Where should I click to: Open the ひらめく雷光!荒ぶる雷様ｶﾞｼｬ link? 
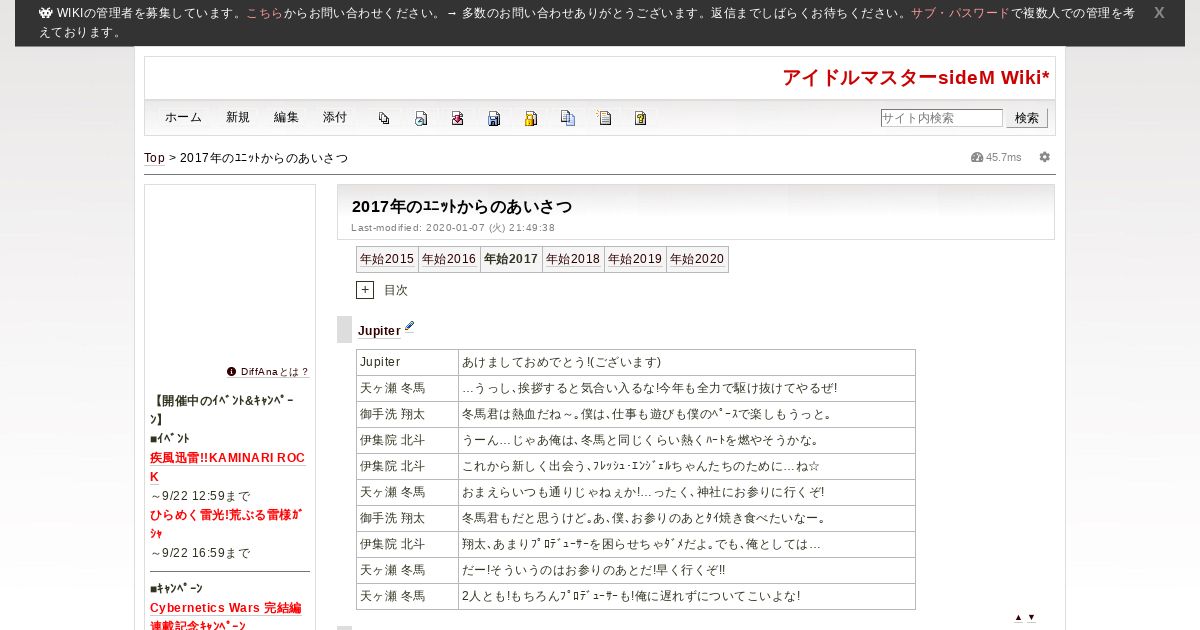coord(226,524)
